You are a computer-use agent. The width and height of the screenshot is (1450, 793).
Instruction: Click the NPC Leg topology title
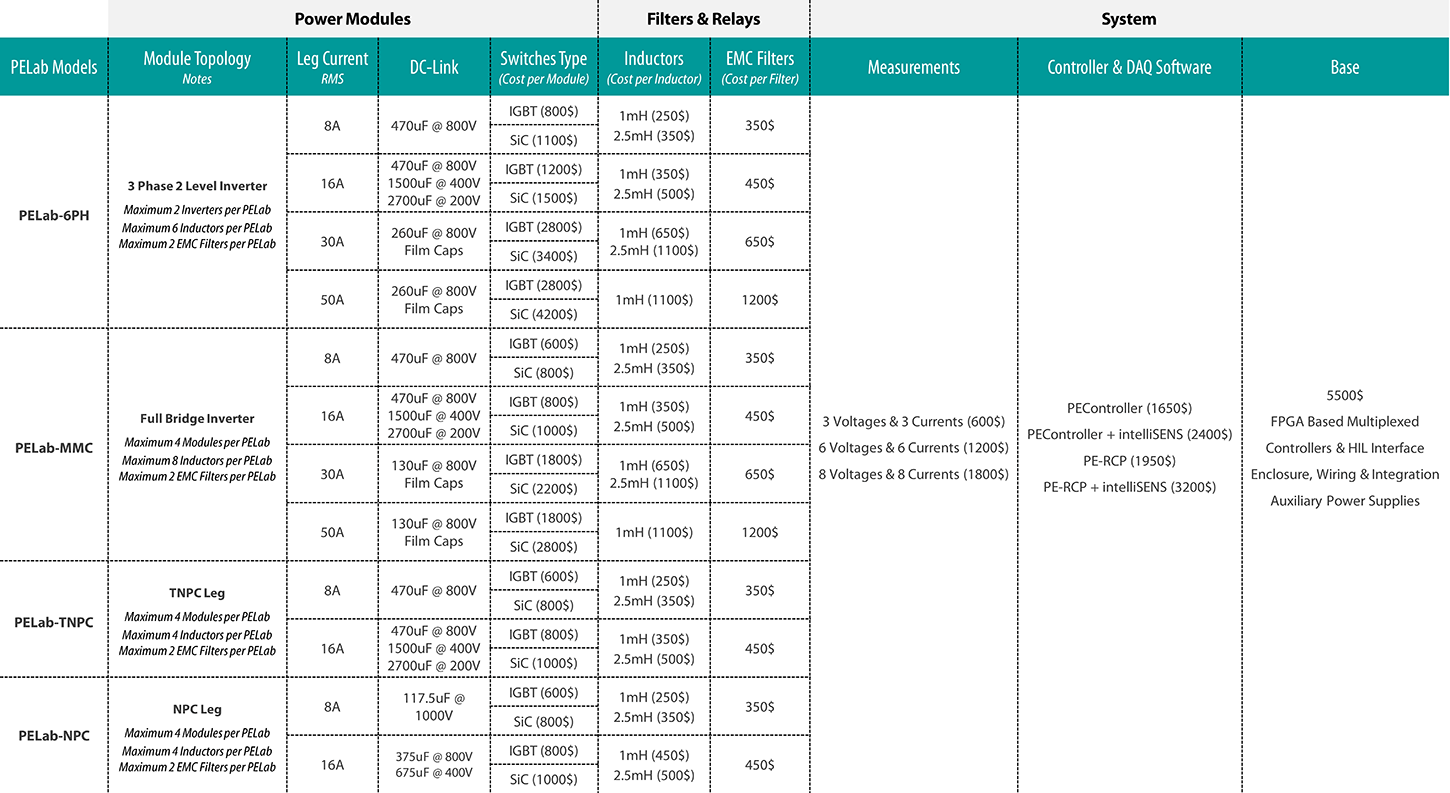pos(197,709)
